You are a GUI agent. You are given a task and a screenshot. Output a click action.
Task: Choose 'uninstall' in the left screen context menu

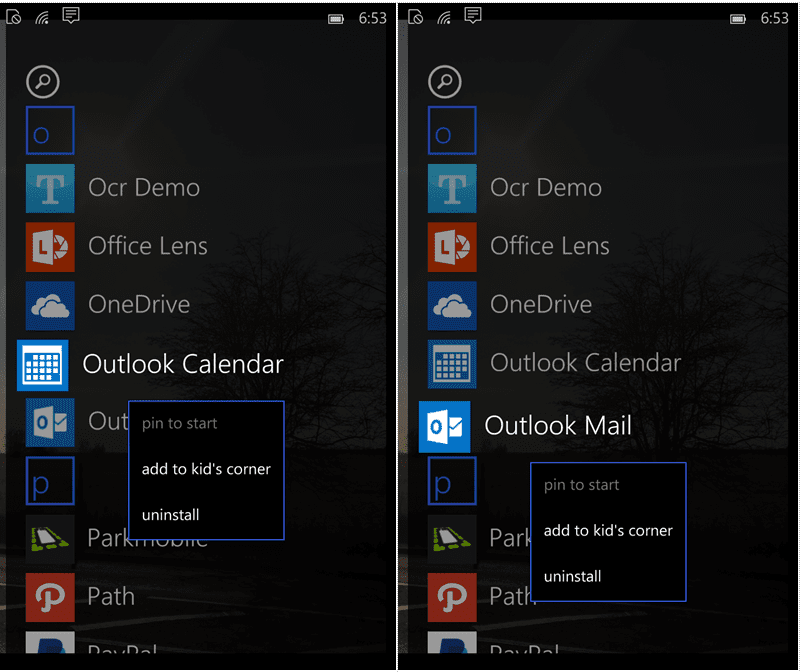click(171, 515)
